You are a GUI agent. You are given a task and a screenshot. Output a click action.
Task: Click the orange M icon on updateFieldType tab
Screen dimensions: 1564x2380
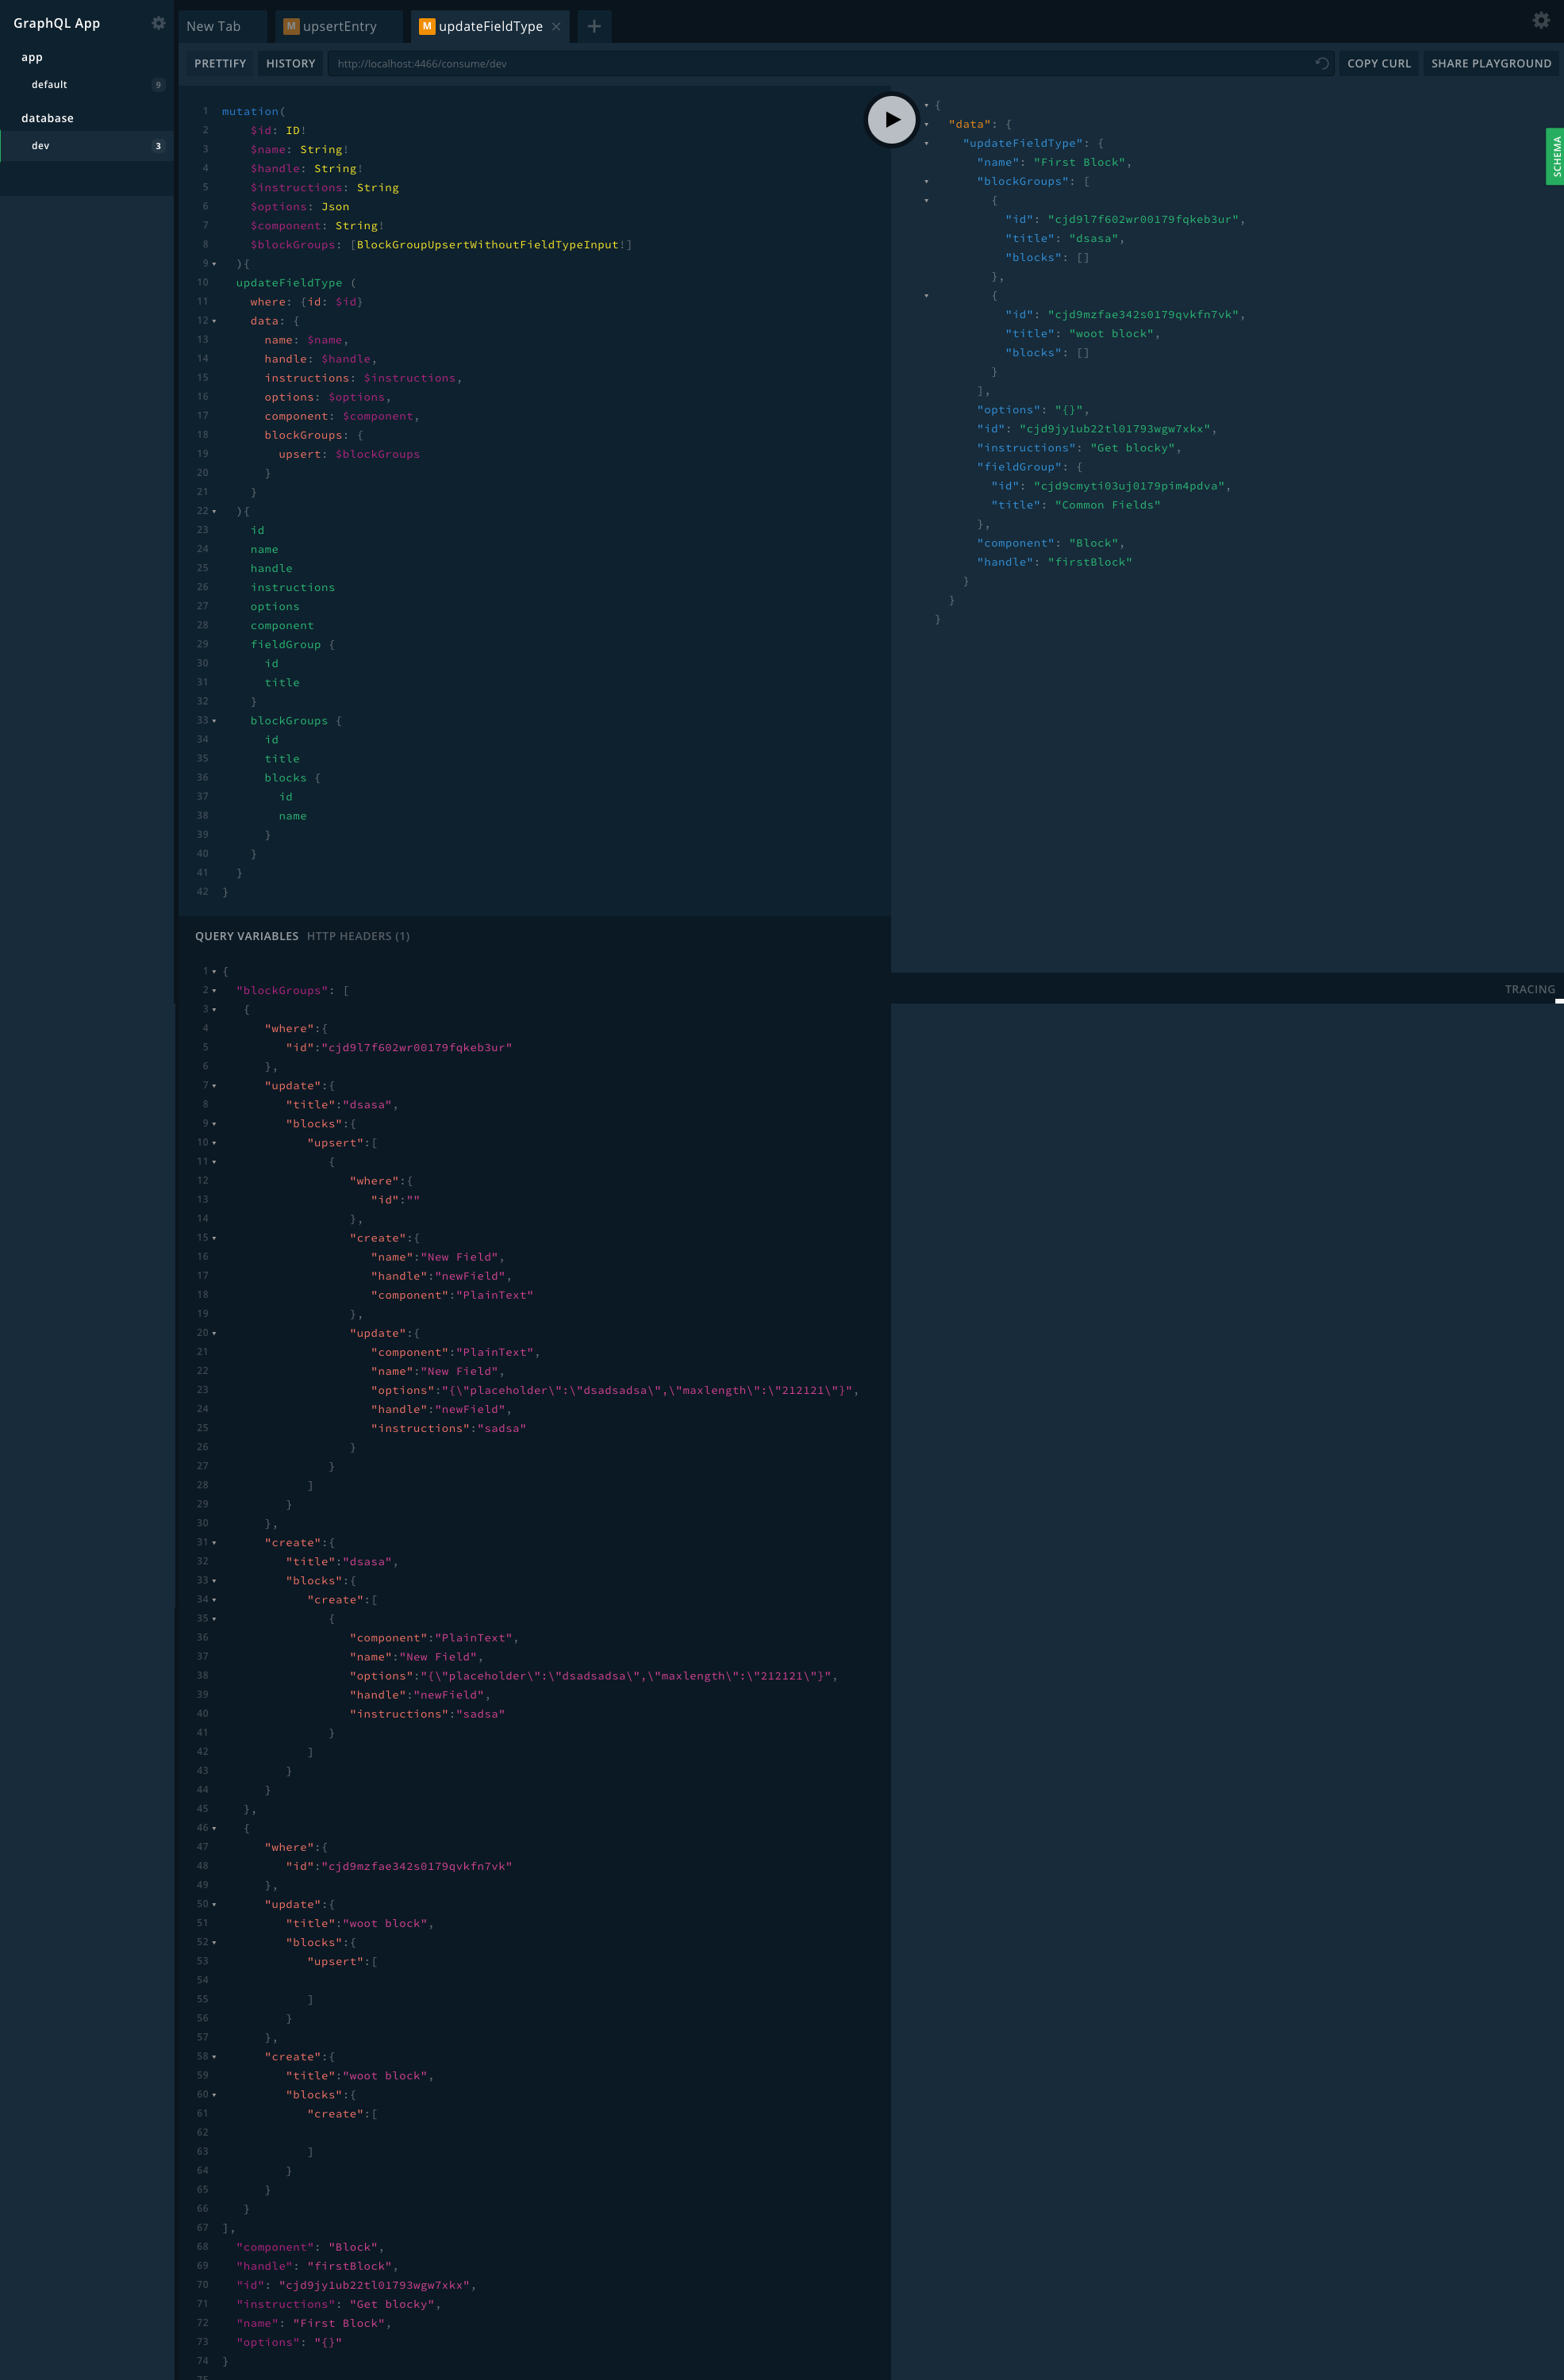pyautogui.click(x=427, y=27)
